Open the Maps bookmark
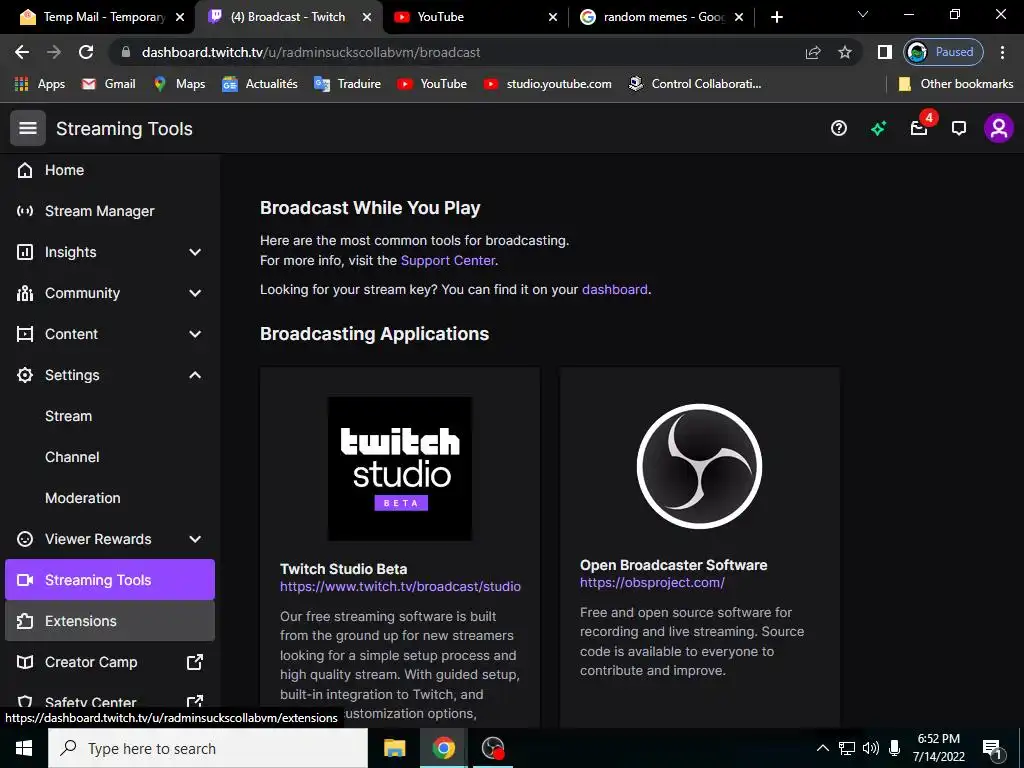The width and height of the screenshot is (1024, 768). coord(180,84)
